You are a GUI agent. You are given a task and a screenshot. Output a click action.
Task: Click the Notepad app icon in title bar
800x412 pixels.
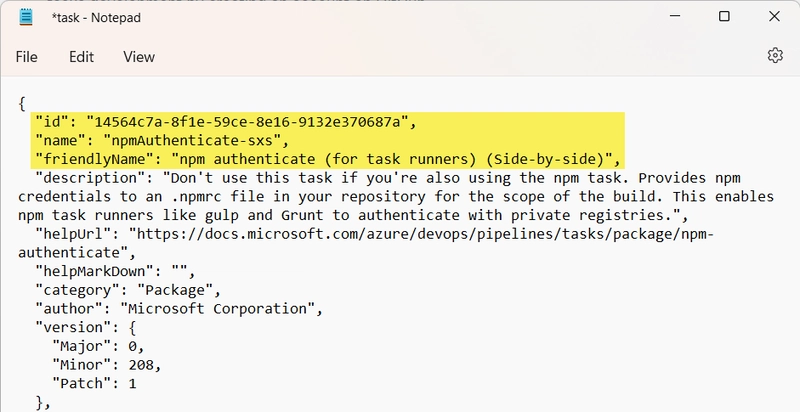[26, 17]
